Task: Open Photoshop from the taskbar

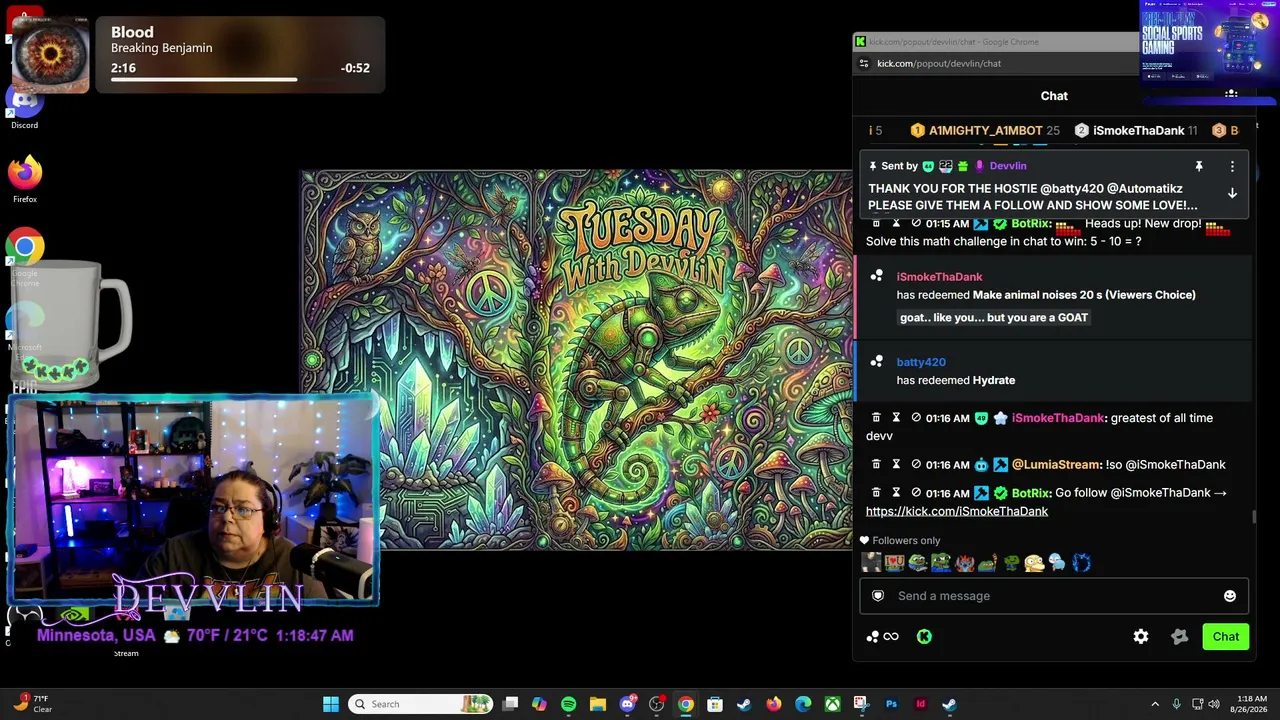Action: pyautogui.click(x=891, y=704)
